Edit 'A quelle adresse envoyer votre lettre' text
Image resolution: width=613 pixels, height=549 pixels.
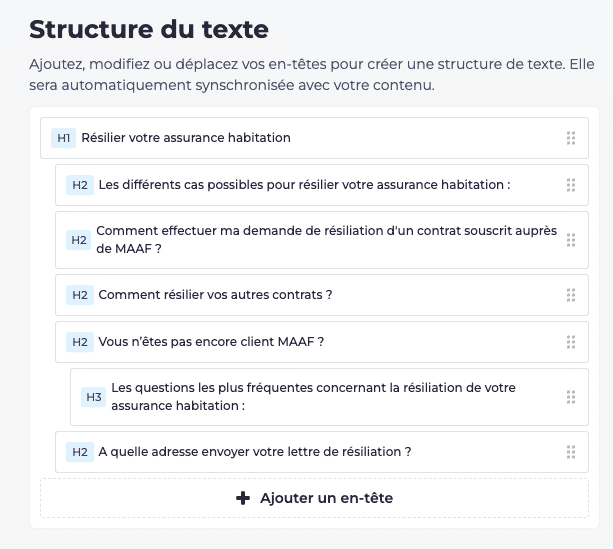click(255, 452)
